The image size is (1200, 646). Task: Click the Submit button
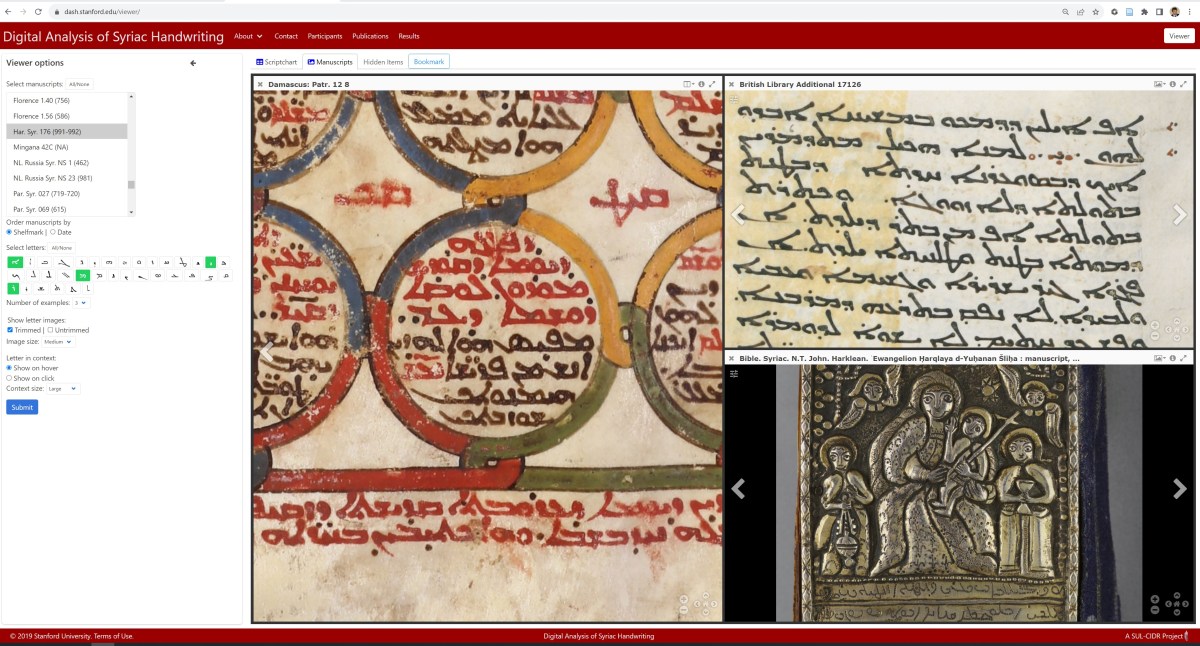tap(21, 407)
